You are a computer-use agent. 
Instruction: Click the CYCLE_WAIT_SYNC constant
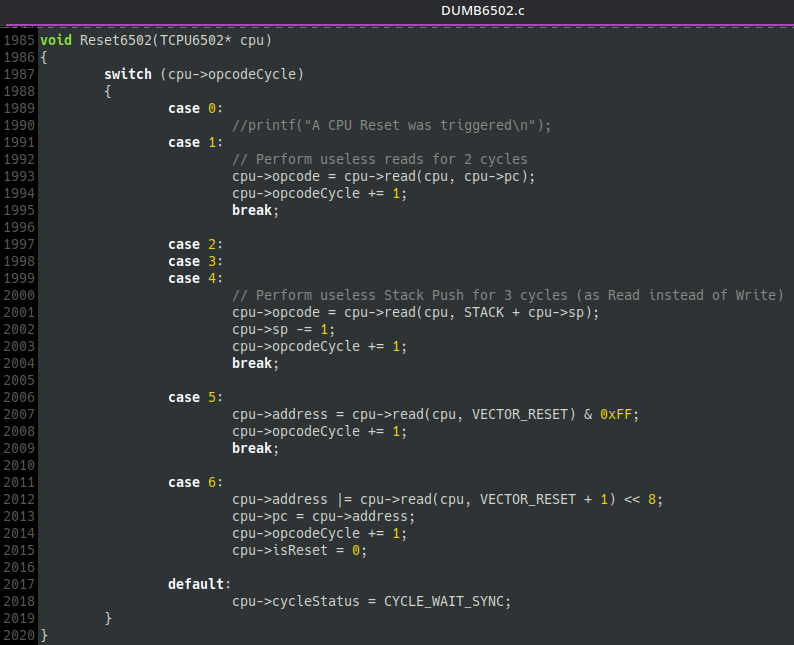tap(447, 601)
